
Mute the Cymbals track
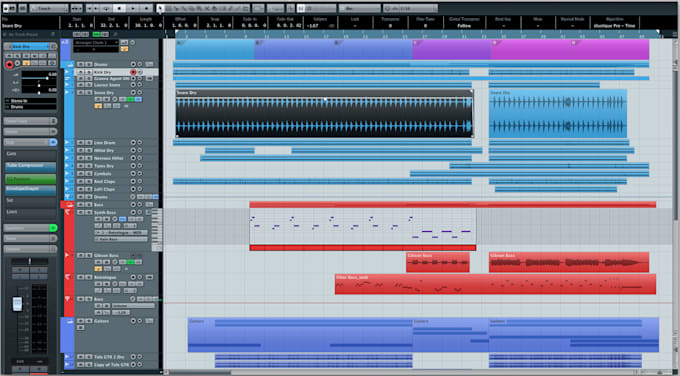coord(81,173)
